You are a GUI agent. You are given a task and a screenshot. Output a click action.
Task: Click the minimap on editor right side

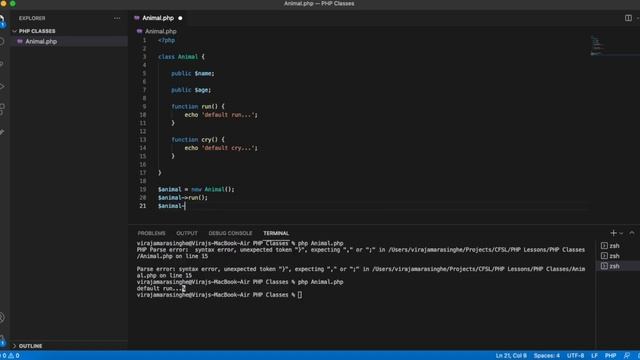coord(597,46)
